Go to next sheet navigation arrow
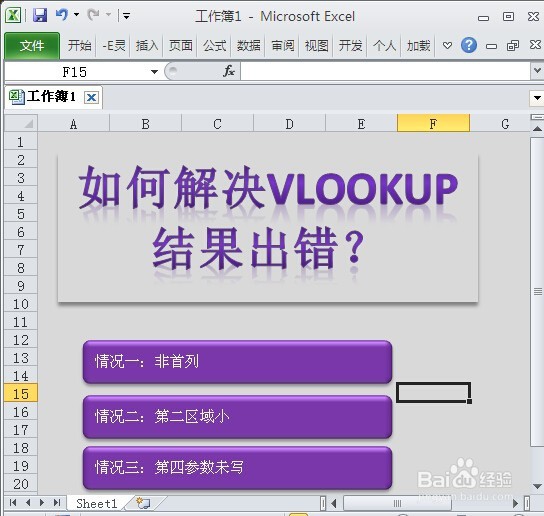This screenshot has height=516, width=544. (x=42, y=502)
